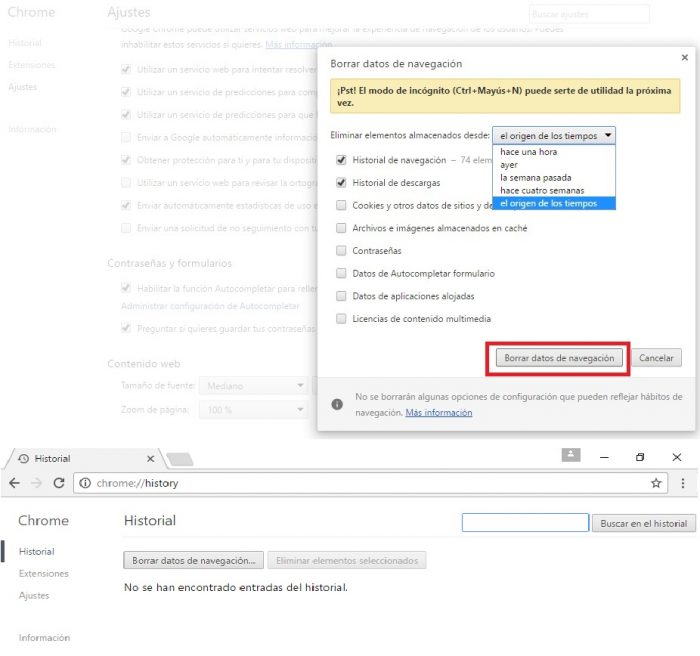Close the Historial tab
Screen dimensions: 700x656
click(x=151, y=458)
